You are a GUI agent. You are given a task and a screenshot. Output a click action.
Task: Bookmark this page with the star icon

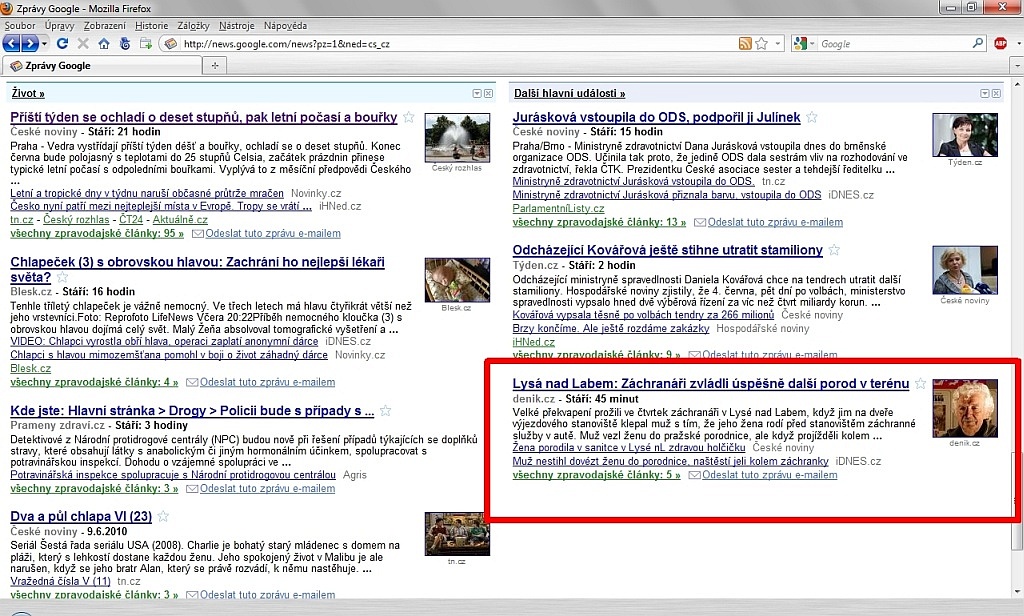pyautogui.click(x=761, y=44)
